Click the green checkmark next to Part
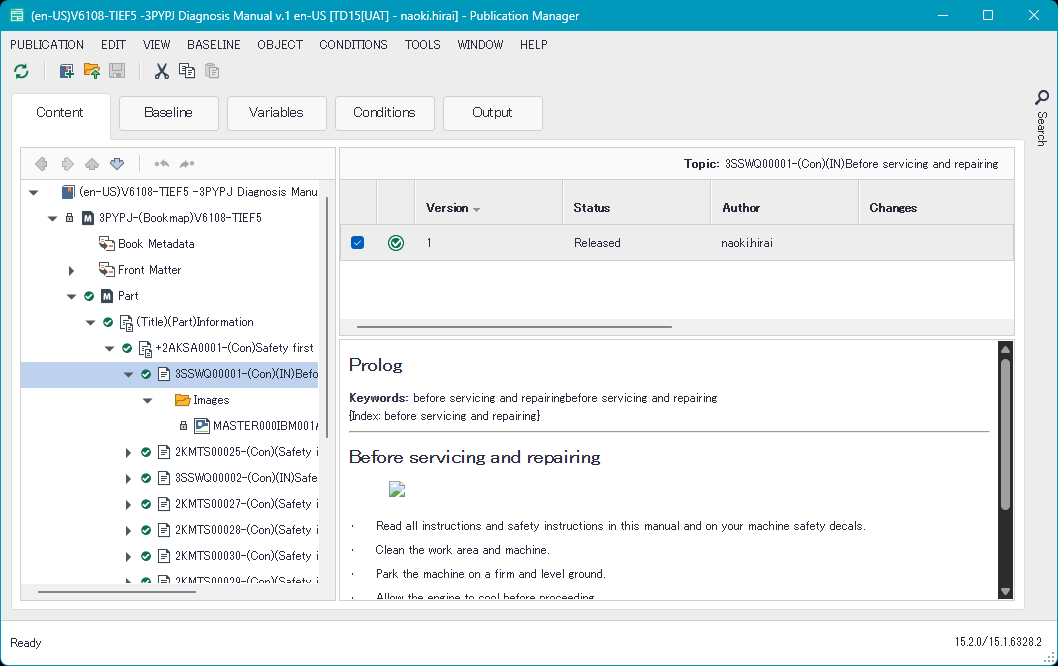Image resolution: width=1058 pixels, height=666 pixels. click(90, 295)
